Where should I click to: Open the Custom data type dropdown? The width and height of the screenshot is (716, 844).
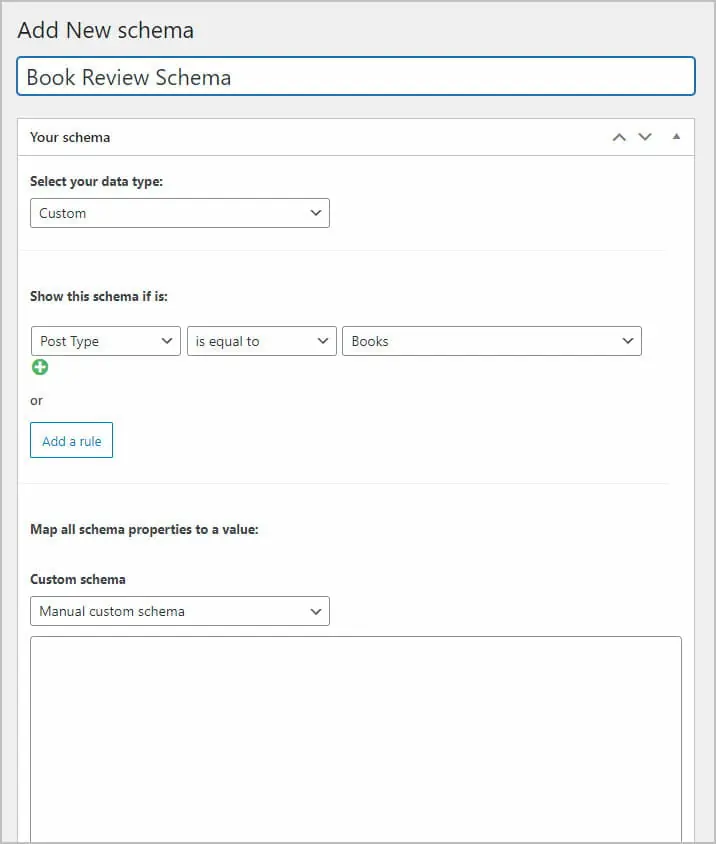(x=180, y=212)
